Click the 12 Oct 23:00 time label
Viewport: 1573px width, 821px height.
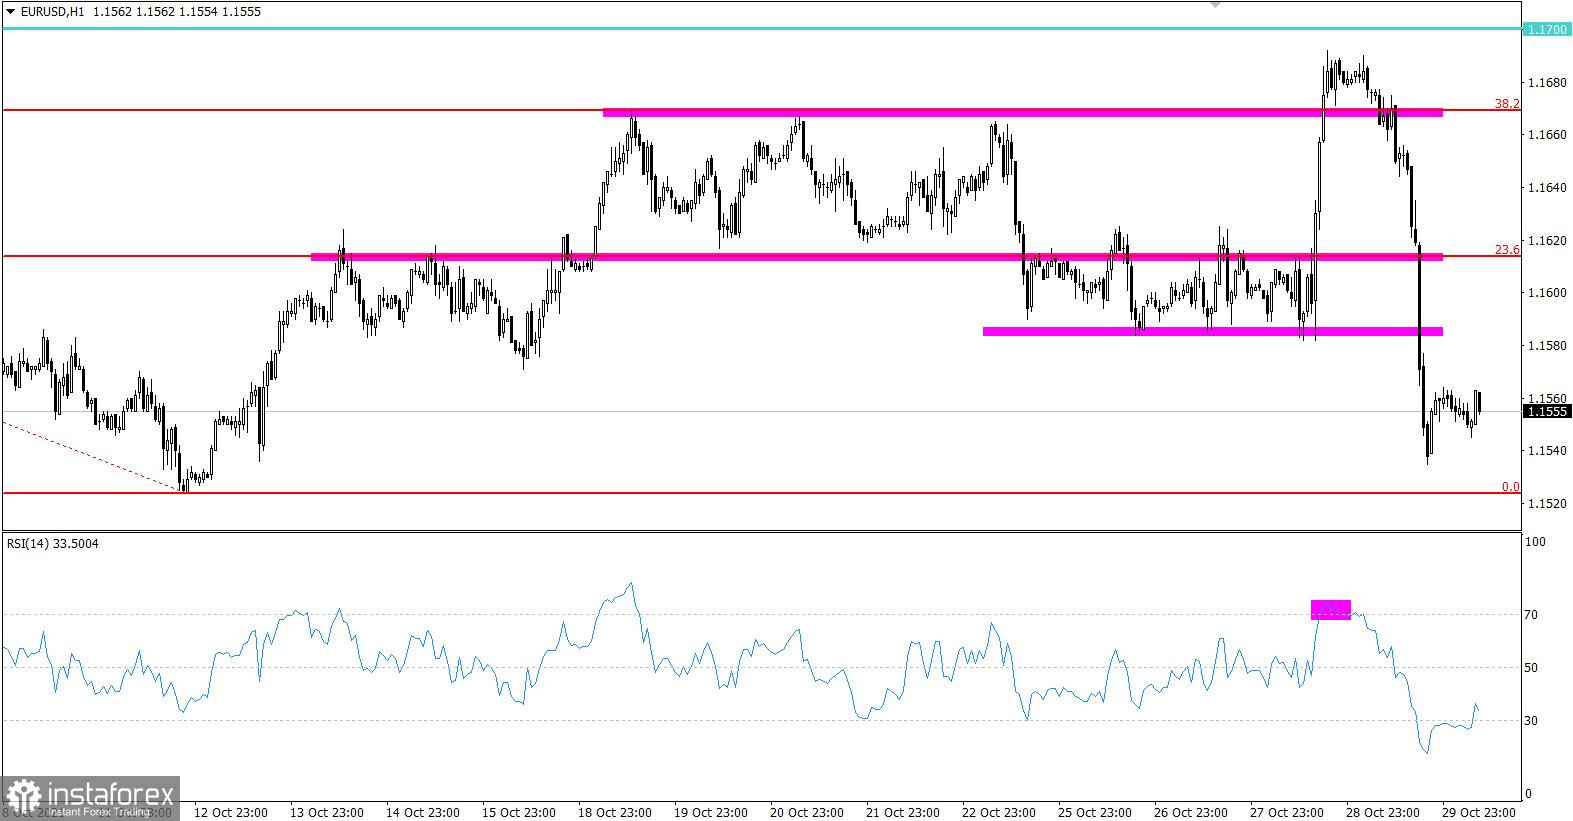[x=230, y=812]
